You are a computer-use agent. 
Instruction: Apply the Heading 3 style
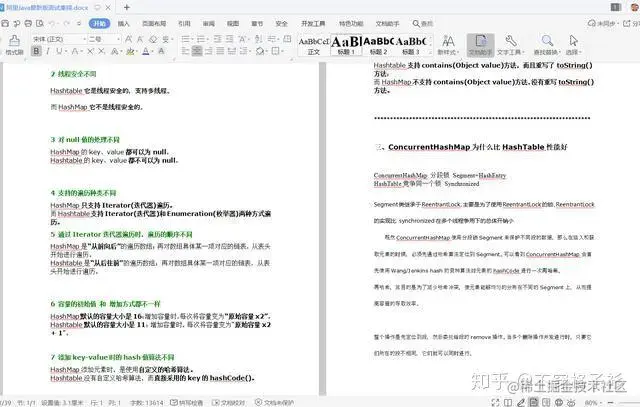coord(411,45)
